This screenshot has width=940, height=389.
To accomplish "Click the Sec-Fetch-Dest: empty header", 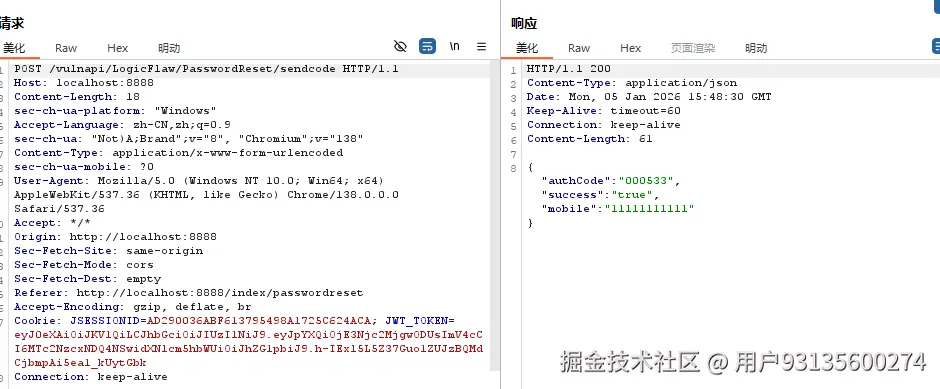I will coord(88,279).
